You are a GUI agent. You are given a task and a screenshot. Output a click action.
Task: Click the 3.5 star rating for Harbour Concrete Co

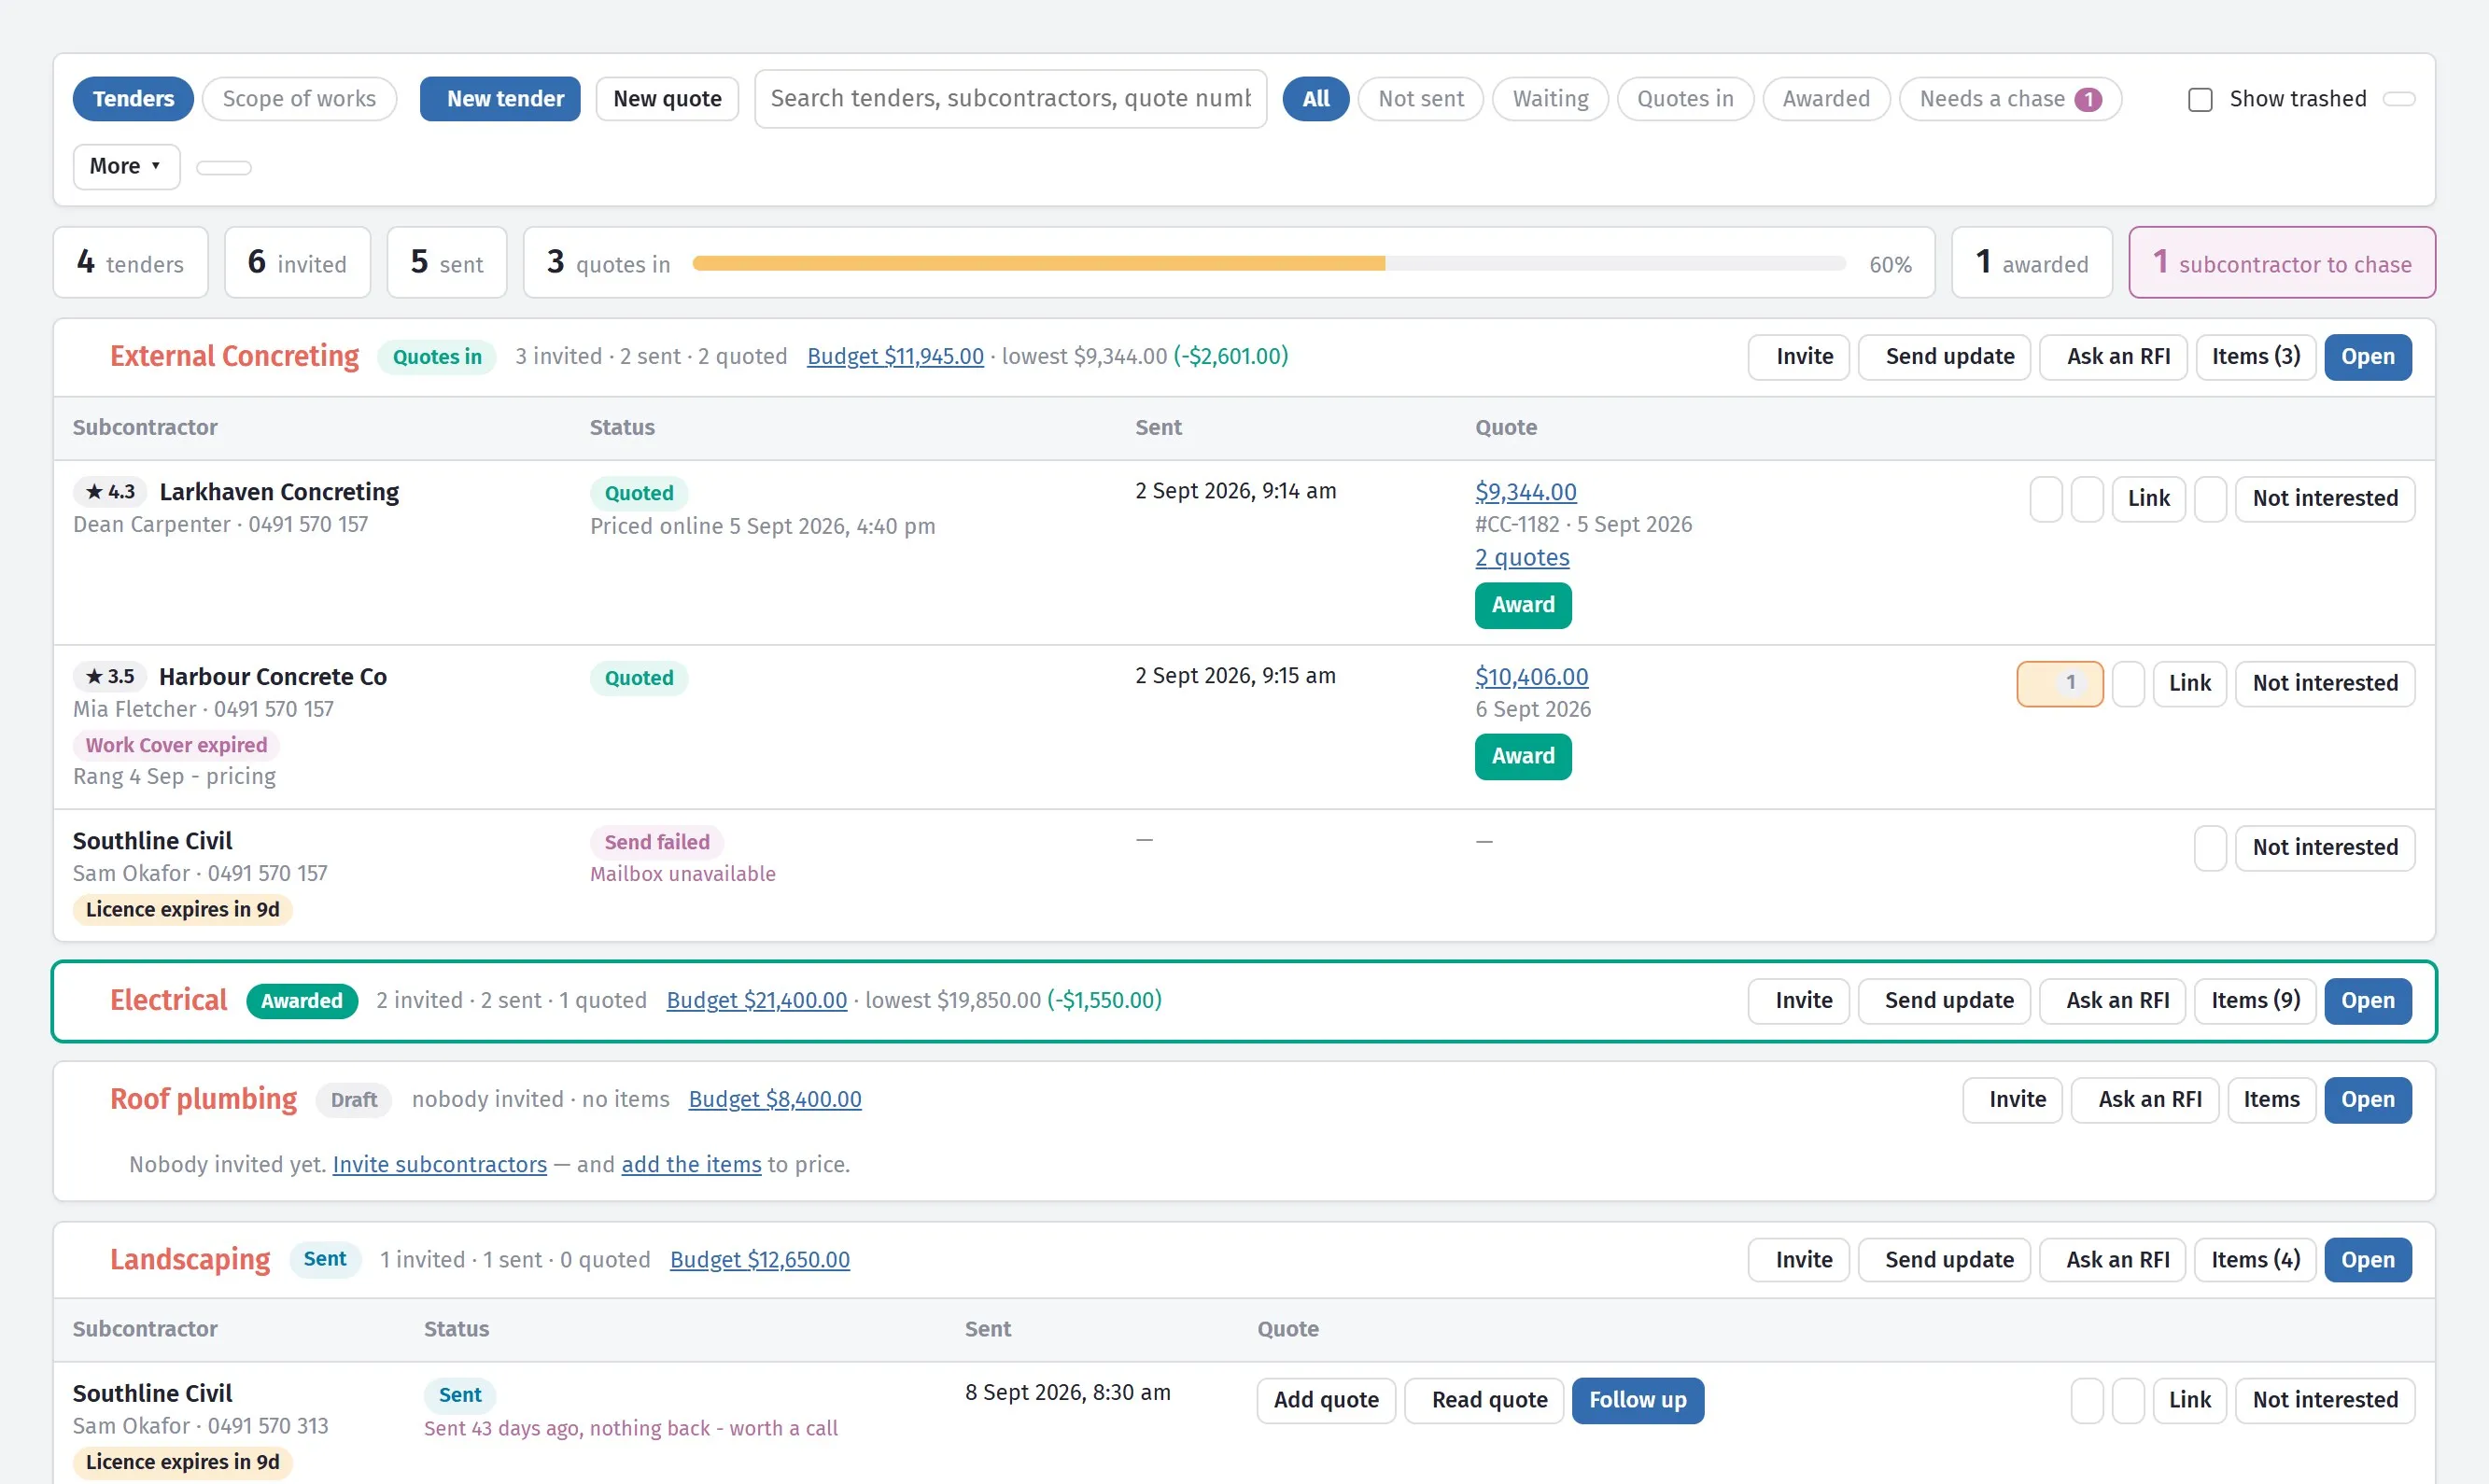pos(110,677)
